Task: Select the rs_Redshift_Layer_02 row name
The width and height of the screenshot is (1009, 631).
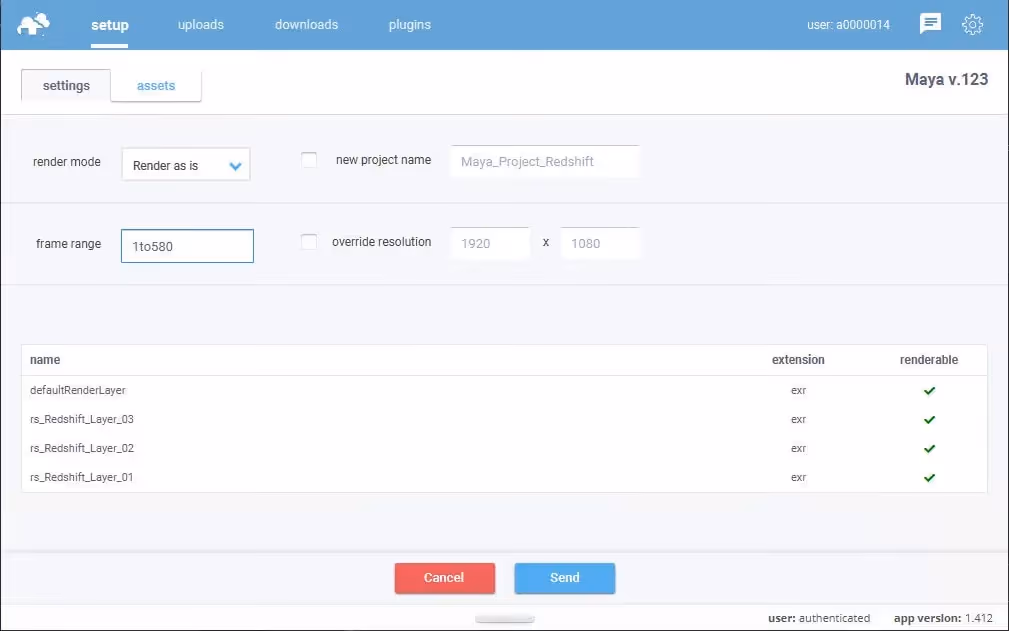Action: click(x=82, y=448)
